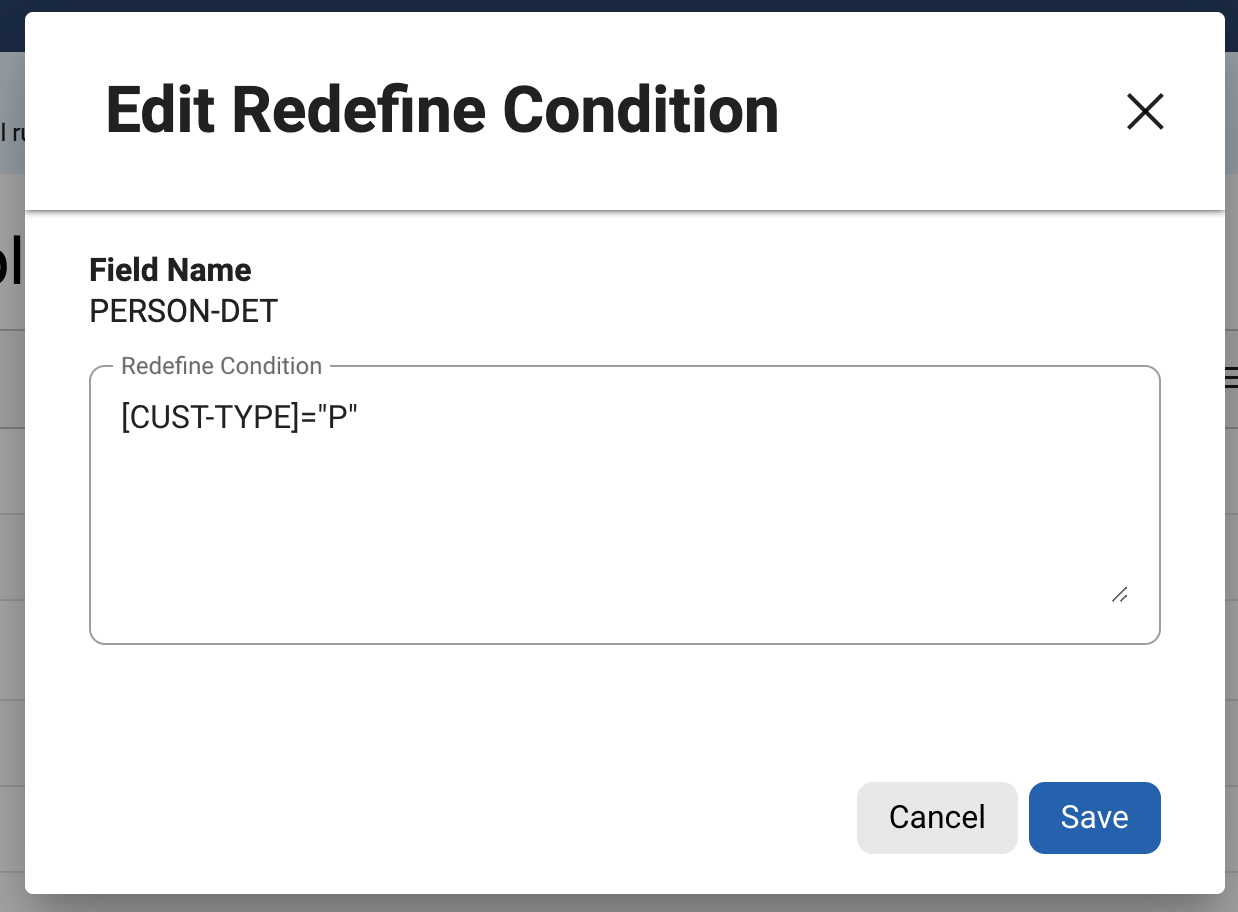
Task: Save the redefine condition
Action: (1094, 817)
